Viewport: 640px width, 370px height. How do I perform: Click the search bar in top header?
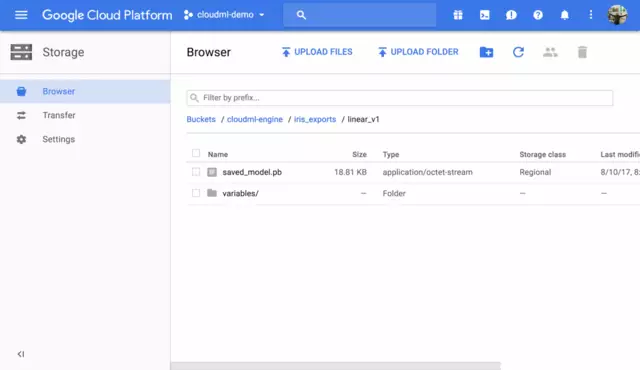point(360,15)
